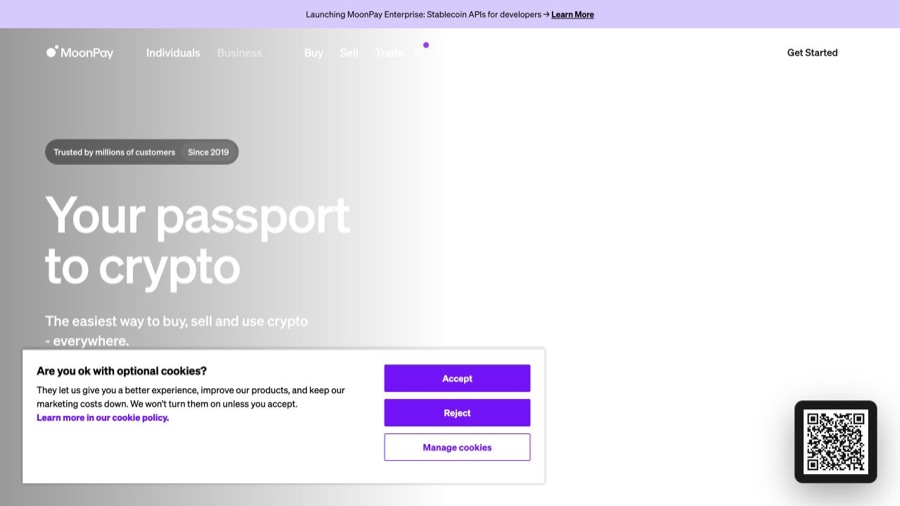Open the MoonPay logo home link

click(80, 53)
